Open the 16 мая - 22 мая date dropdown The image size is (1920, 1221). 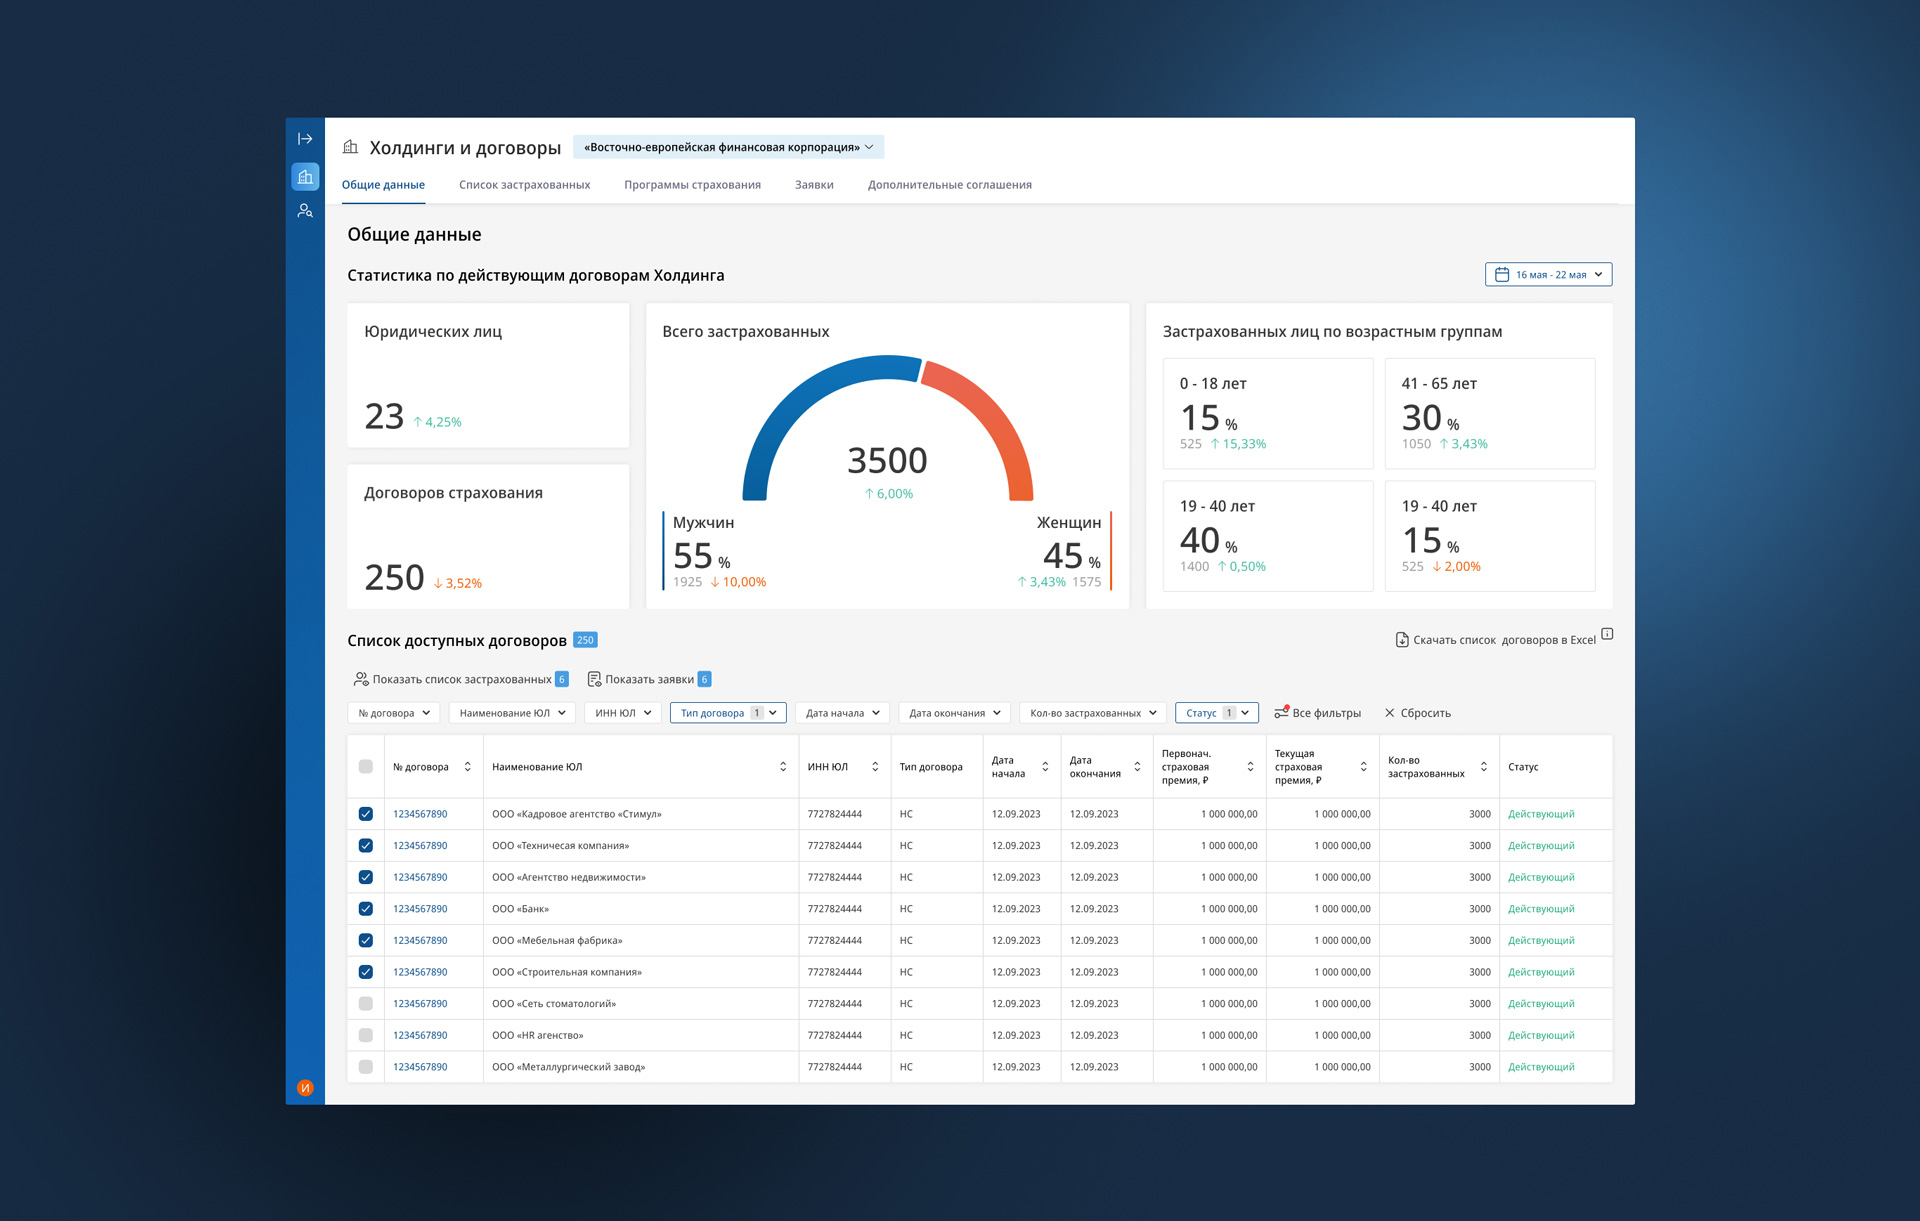[x=1548, y=275]
